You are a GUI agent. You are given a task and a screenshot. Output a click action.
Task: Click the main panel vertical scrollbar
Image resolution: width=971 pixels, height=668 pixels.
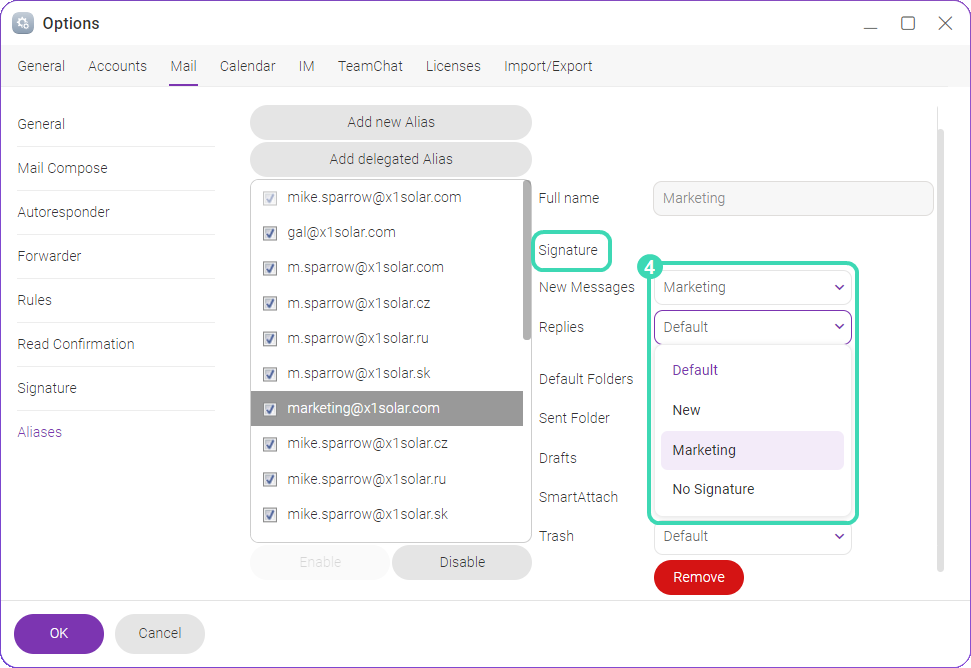[940, 350]
